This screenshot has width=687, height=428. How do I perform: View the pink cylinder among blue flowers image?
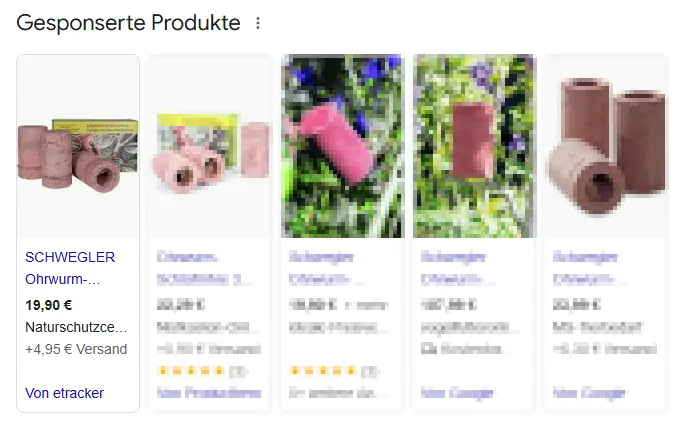coord(342,146)
